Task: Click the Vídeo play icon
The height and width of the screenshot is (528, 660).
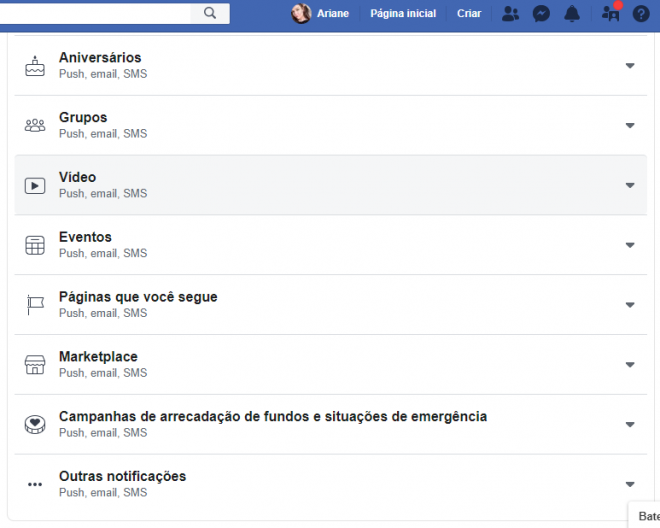Action: 35,185
